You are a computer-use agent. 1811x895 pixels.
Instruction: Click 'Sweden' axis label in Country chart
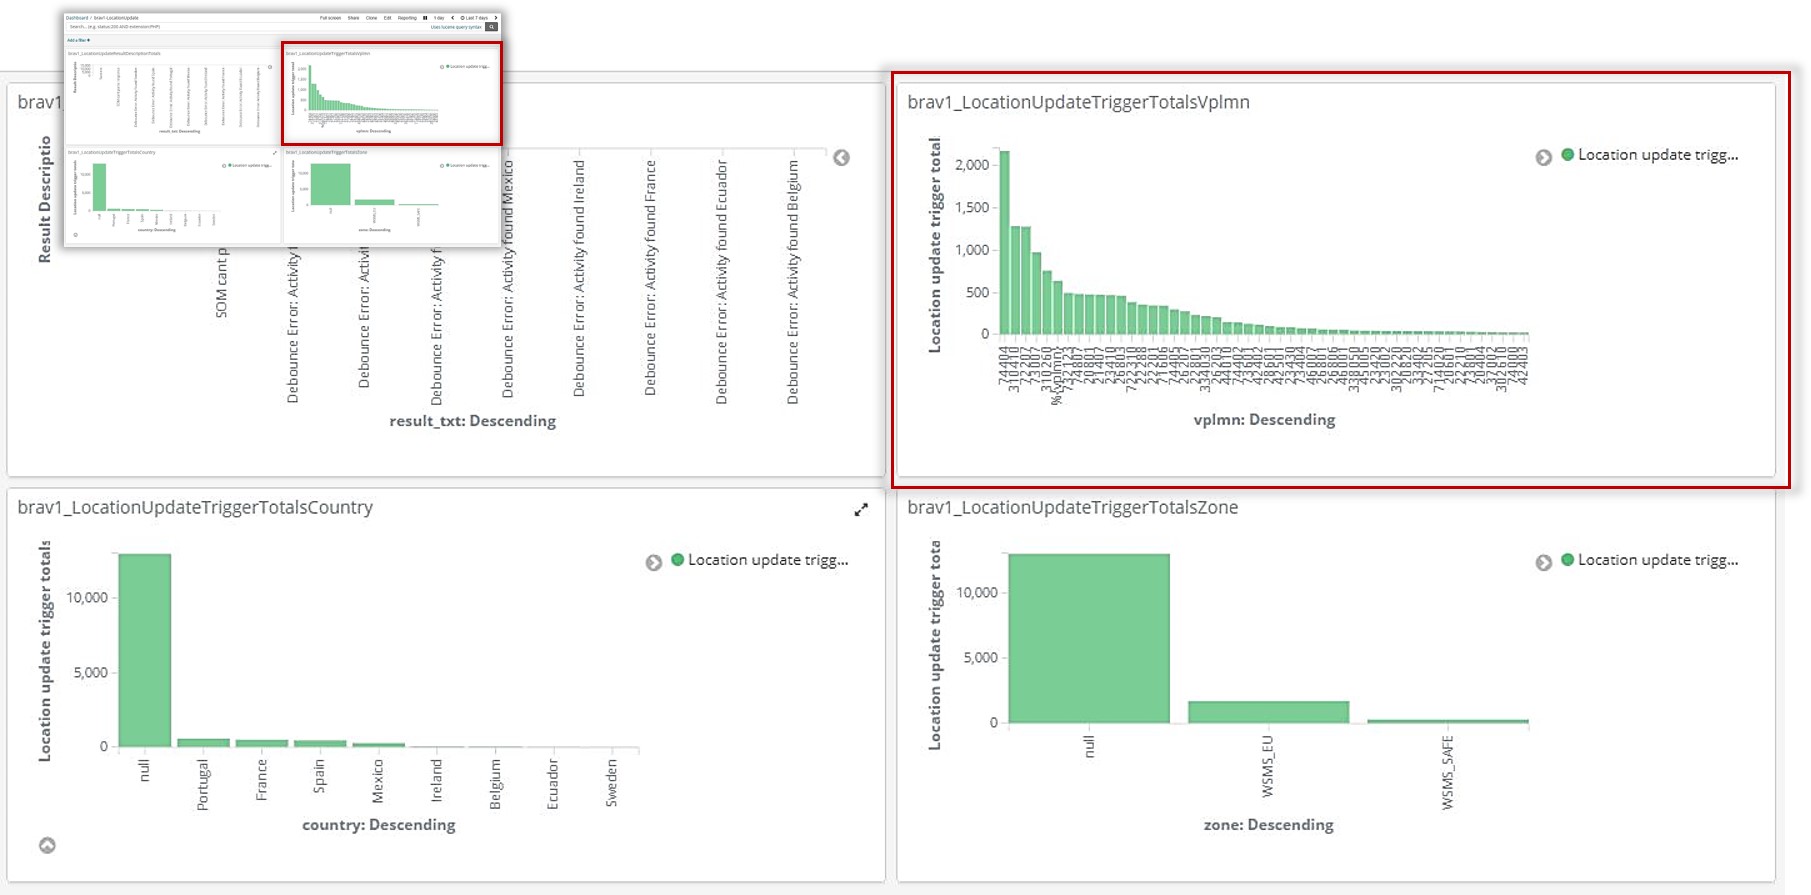coord(612,783)
